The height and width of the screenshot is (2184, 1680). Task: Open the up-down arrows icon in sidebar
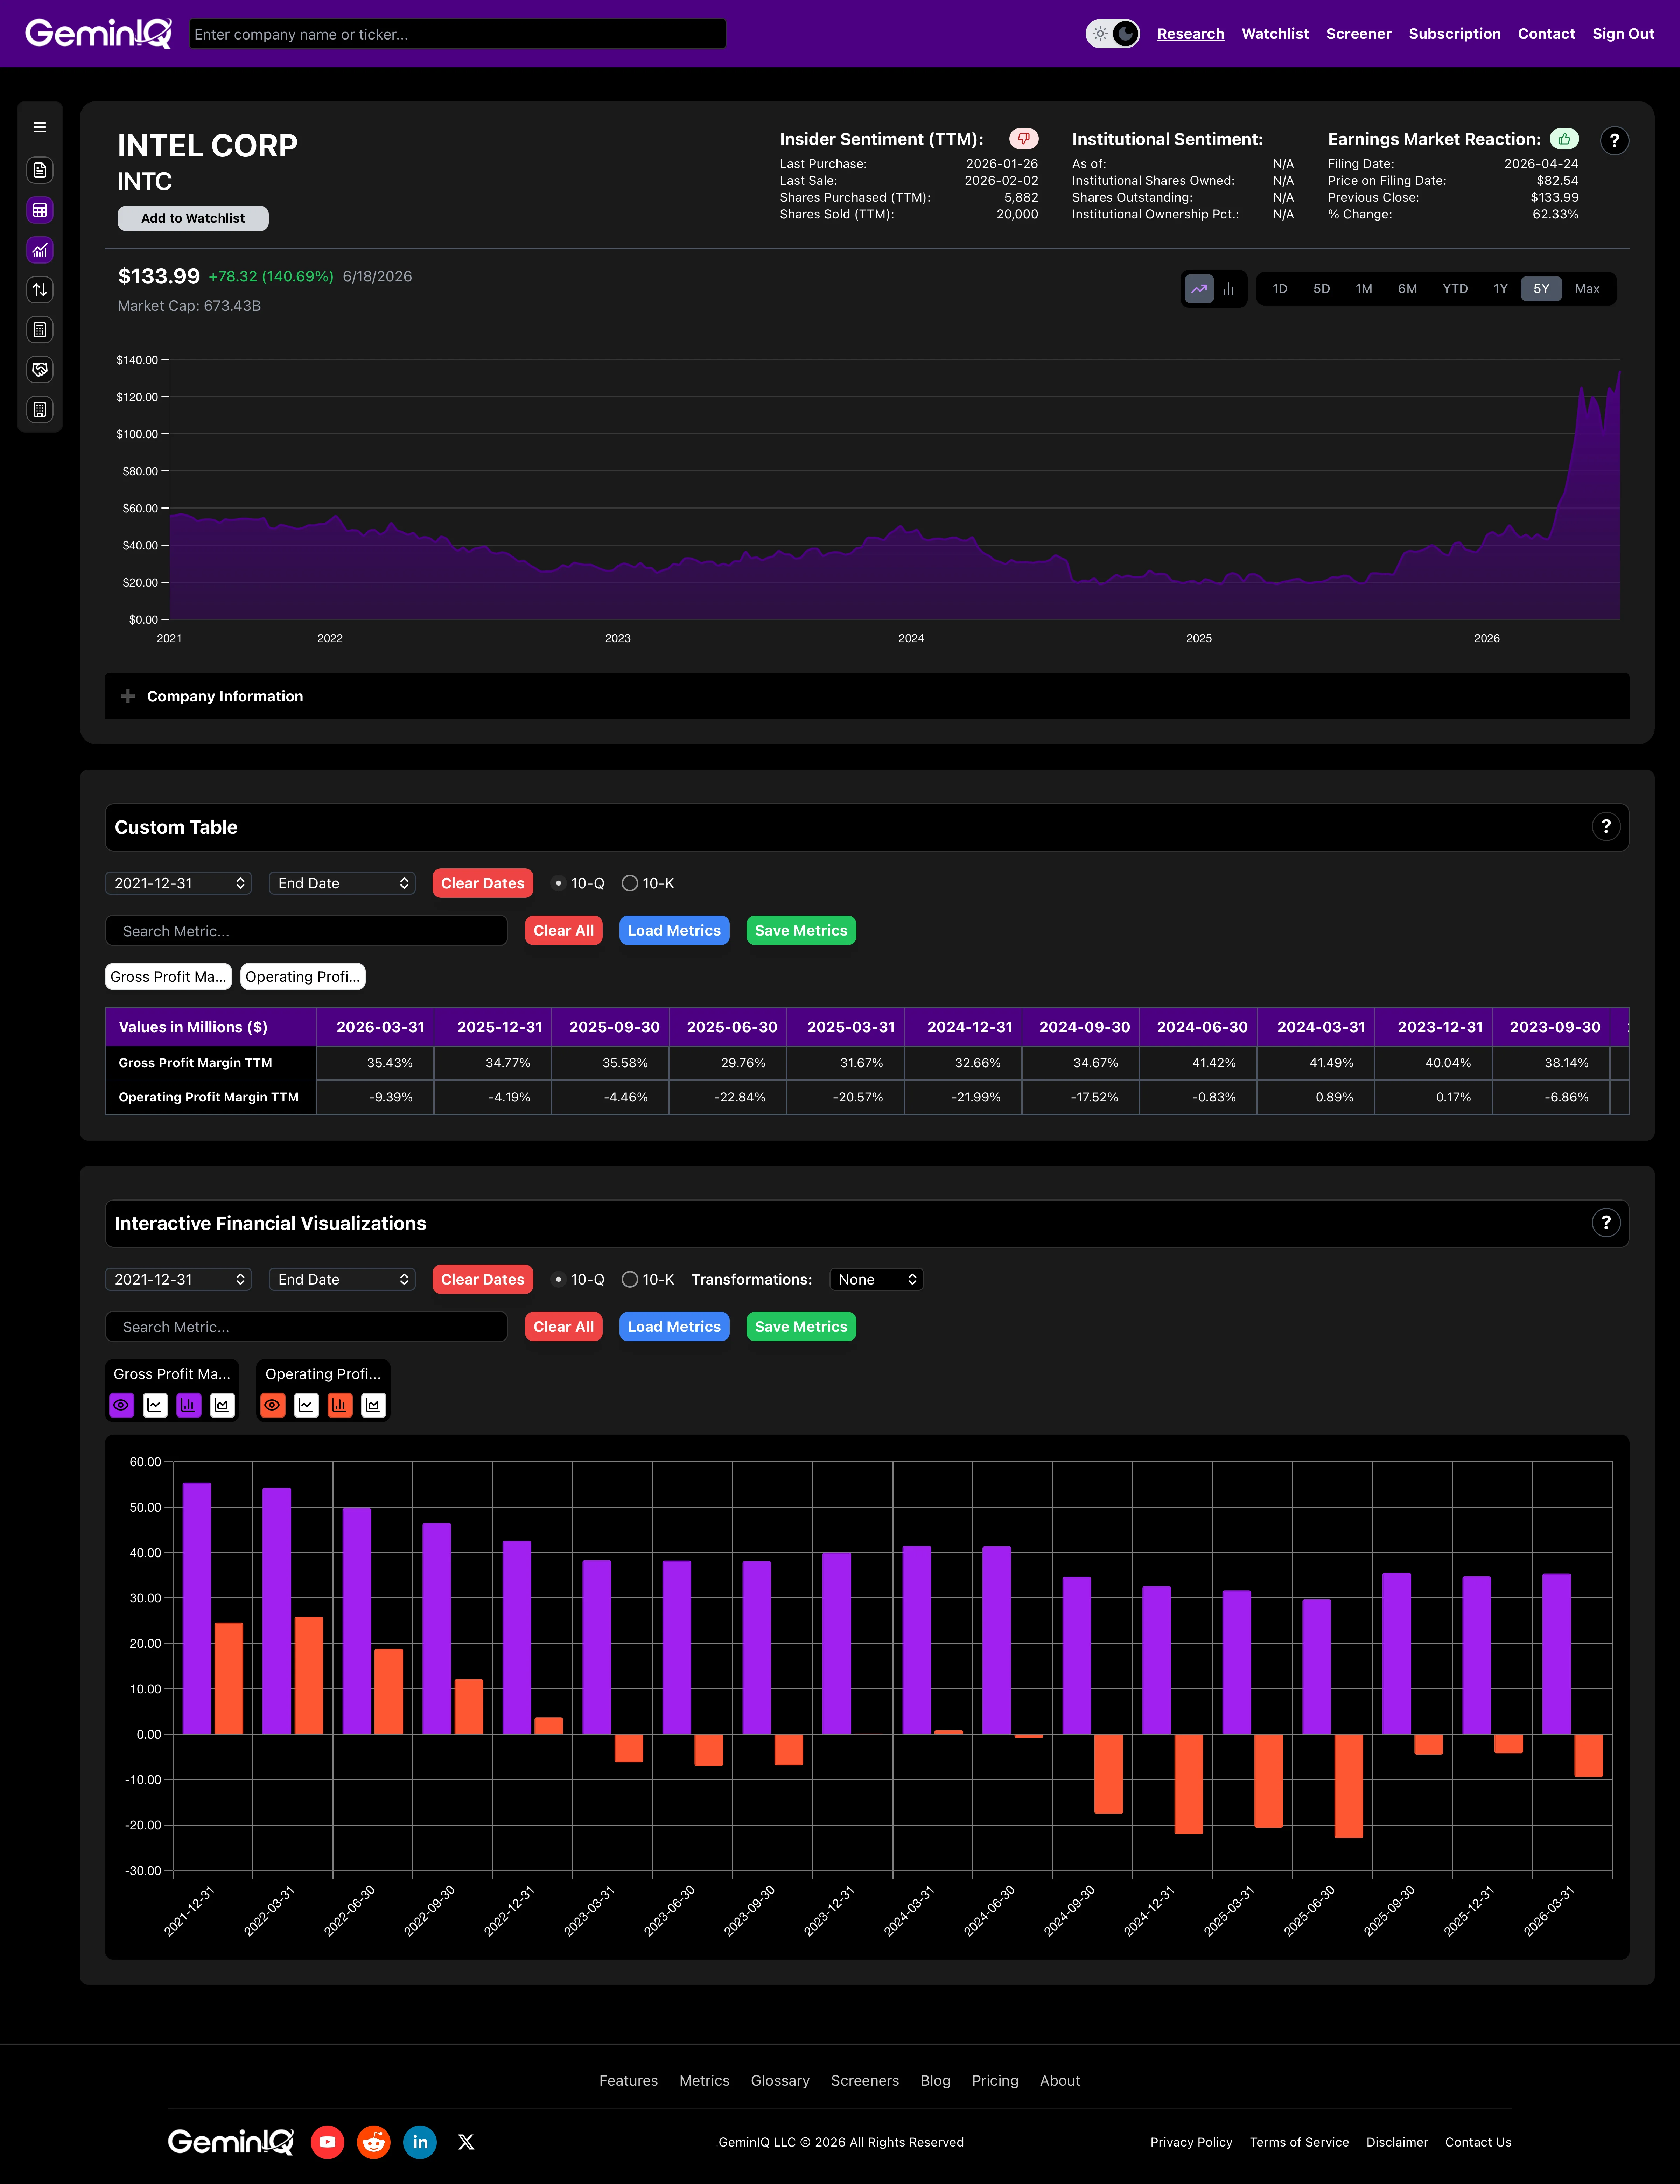[40, 290]
